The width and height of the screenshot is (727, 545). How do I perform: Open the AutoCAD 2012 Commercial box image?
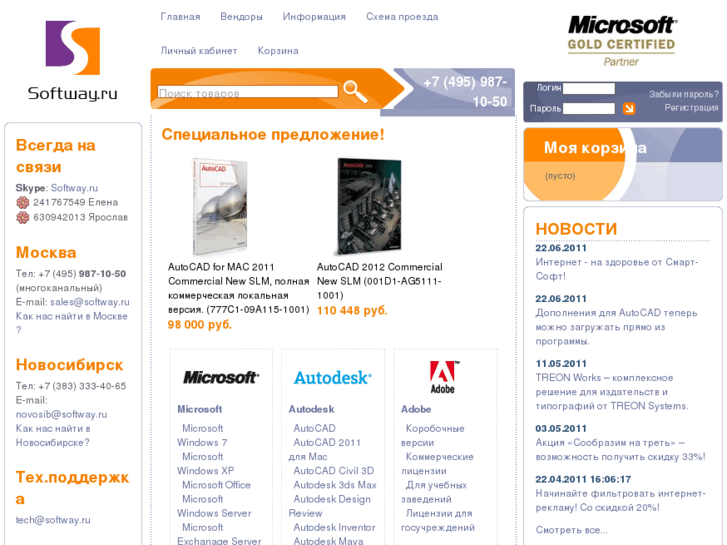[369, 206]
